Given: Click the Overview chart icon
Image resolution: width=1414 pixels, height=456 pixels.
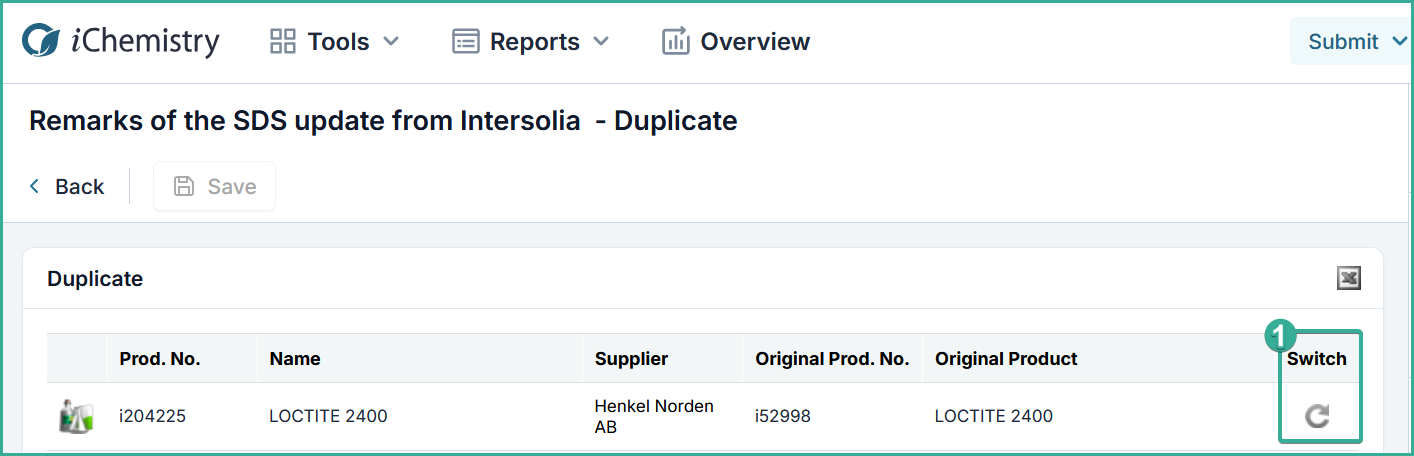Looking at the screenshot, I should coord(676,42).
